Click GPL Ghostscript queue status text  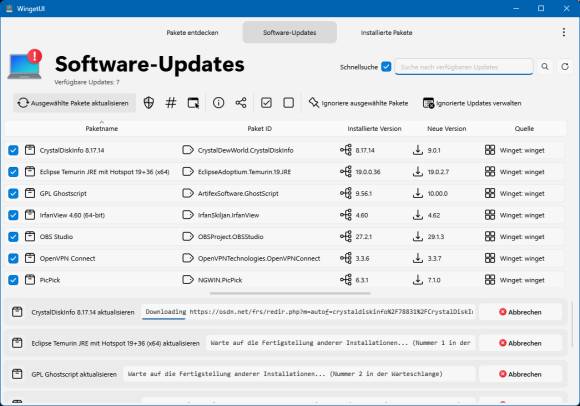(x=285, y=374)
